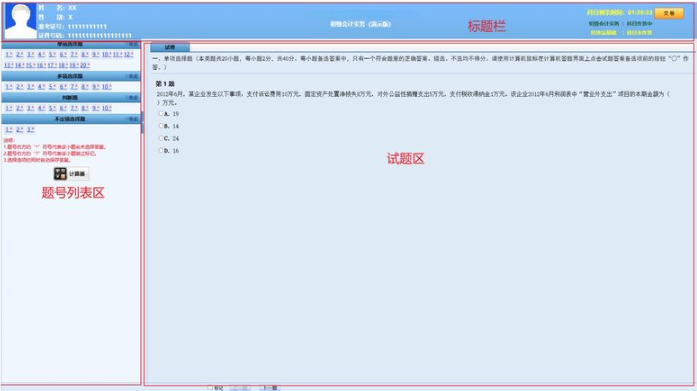This screenshot has width=697, height=391.
Task: Click the 初级会计实务 (演示版) exam title
Action: tap(360, 24)
